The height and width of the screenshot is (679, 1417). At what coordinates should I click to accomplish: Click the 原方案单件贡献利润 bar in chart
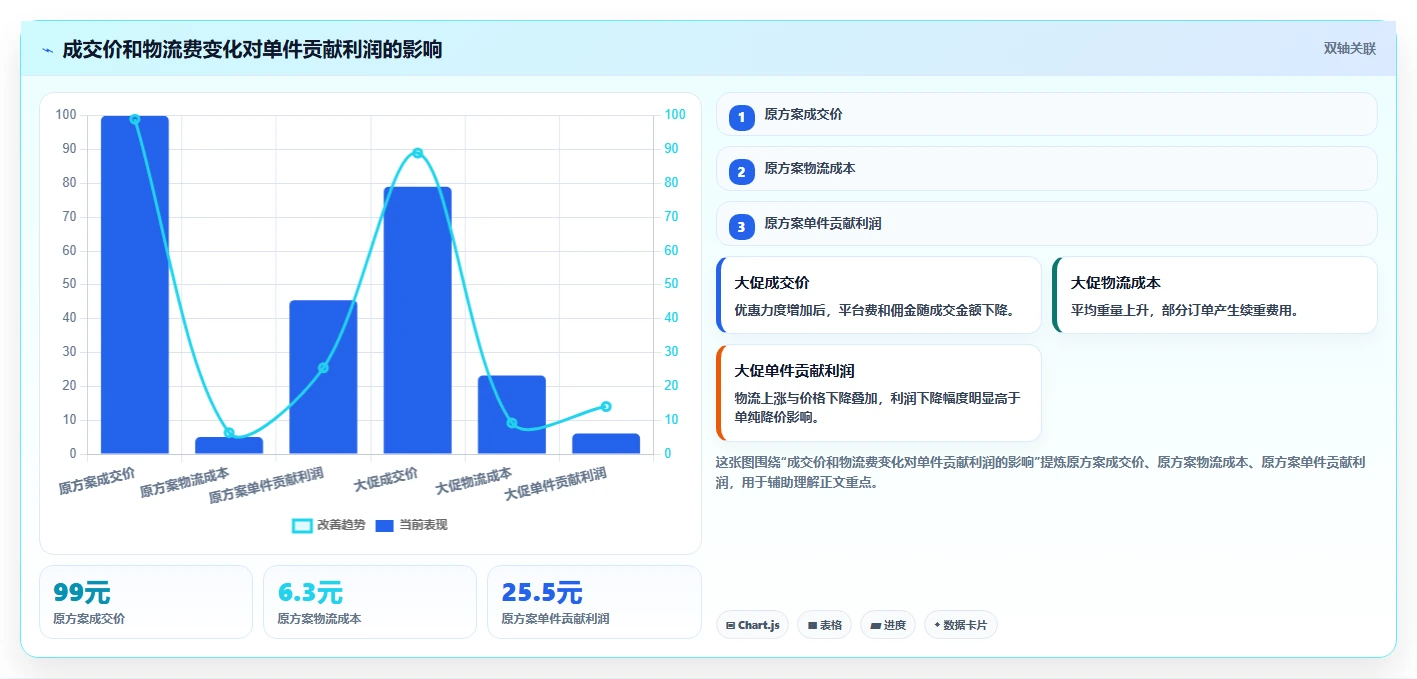point(323,377)
